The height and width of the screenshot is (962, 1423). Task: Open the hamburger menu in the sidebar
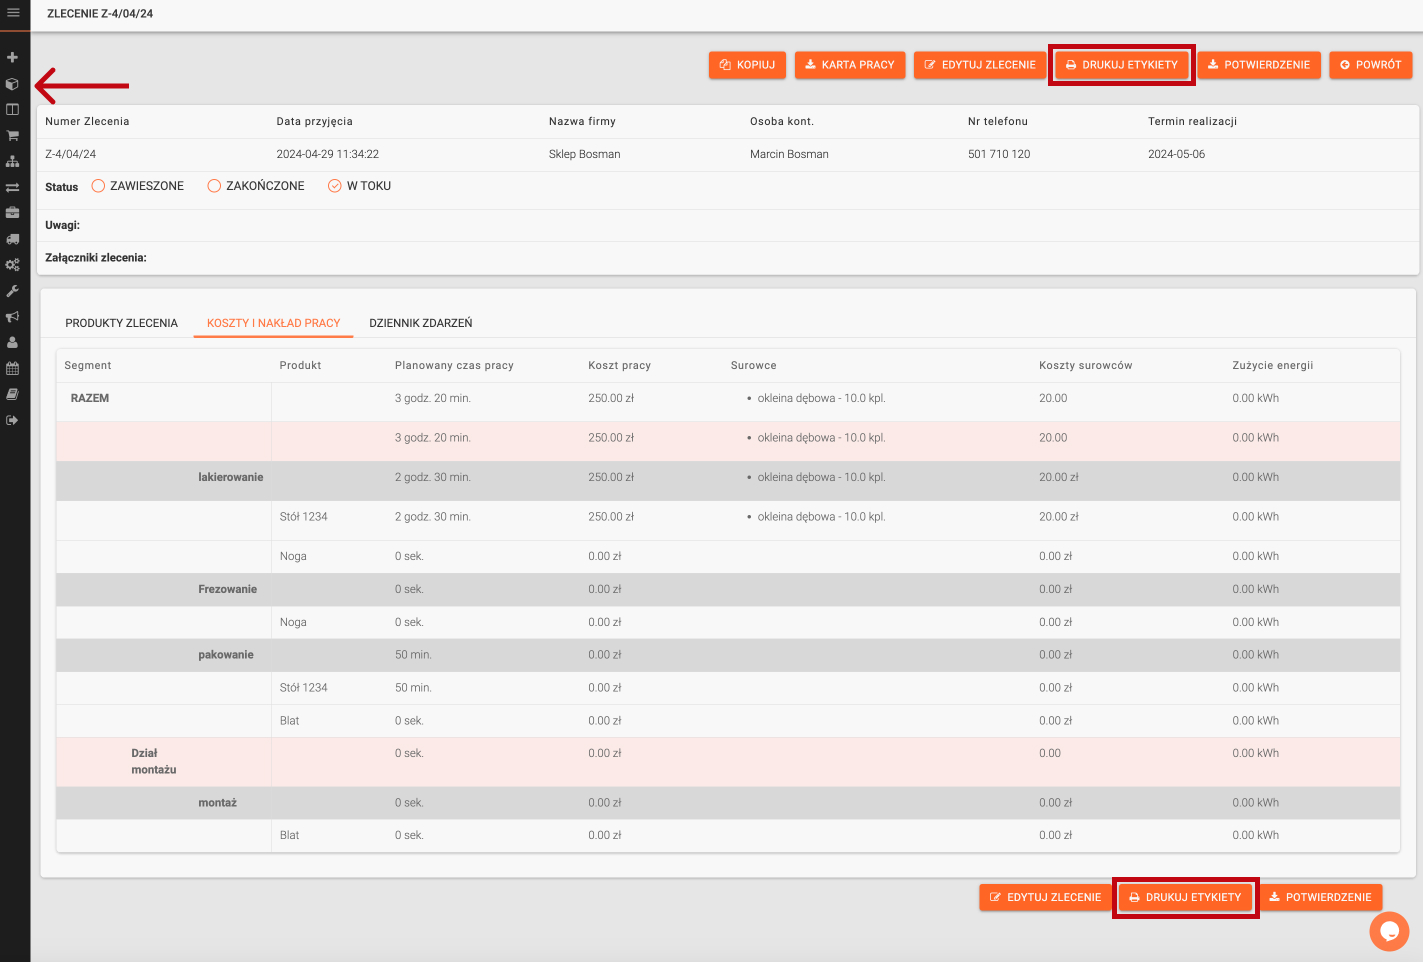(x=13, y=13)
